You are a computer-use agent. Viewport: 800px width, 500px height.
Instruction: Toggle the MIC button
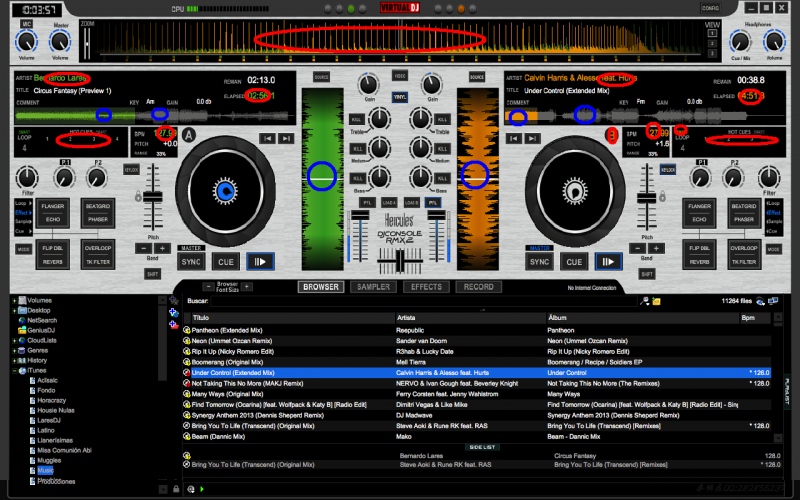tap(27, 24)
